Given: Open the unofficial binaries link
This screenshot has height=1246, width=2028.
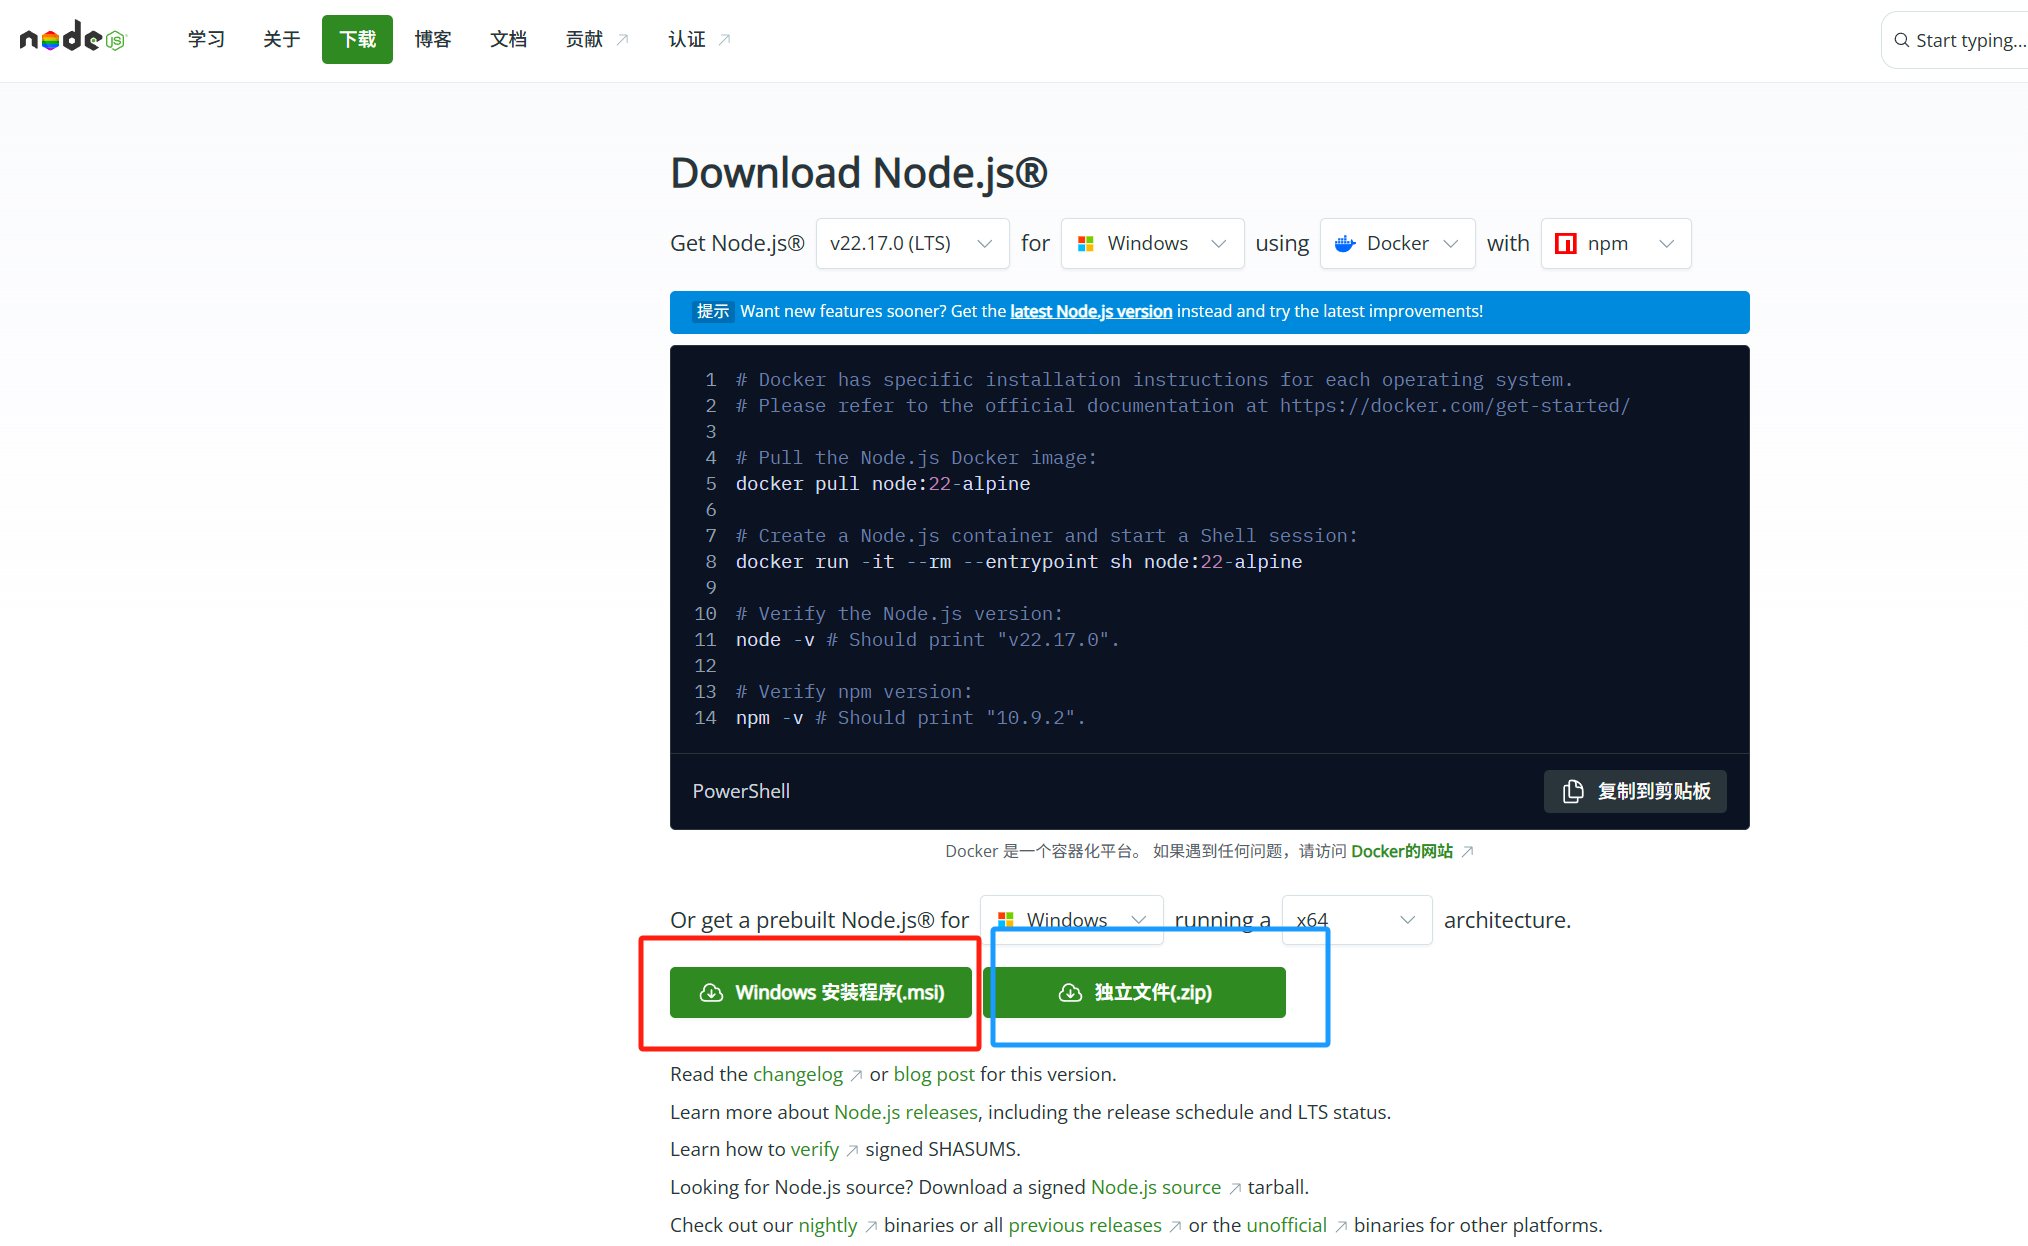Looking at the screenshot, I should tap(1287, 1225).
